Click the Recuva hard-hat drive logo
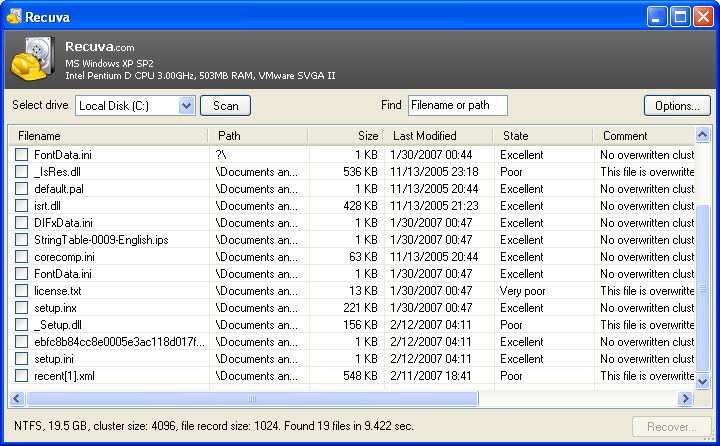Image resolution: width=720 pixels, height=446 pixels. coord(32,59)
